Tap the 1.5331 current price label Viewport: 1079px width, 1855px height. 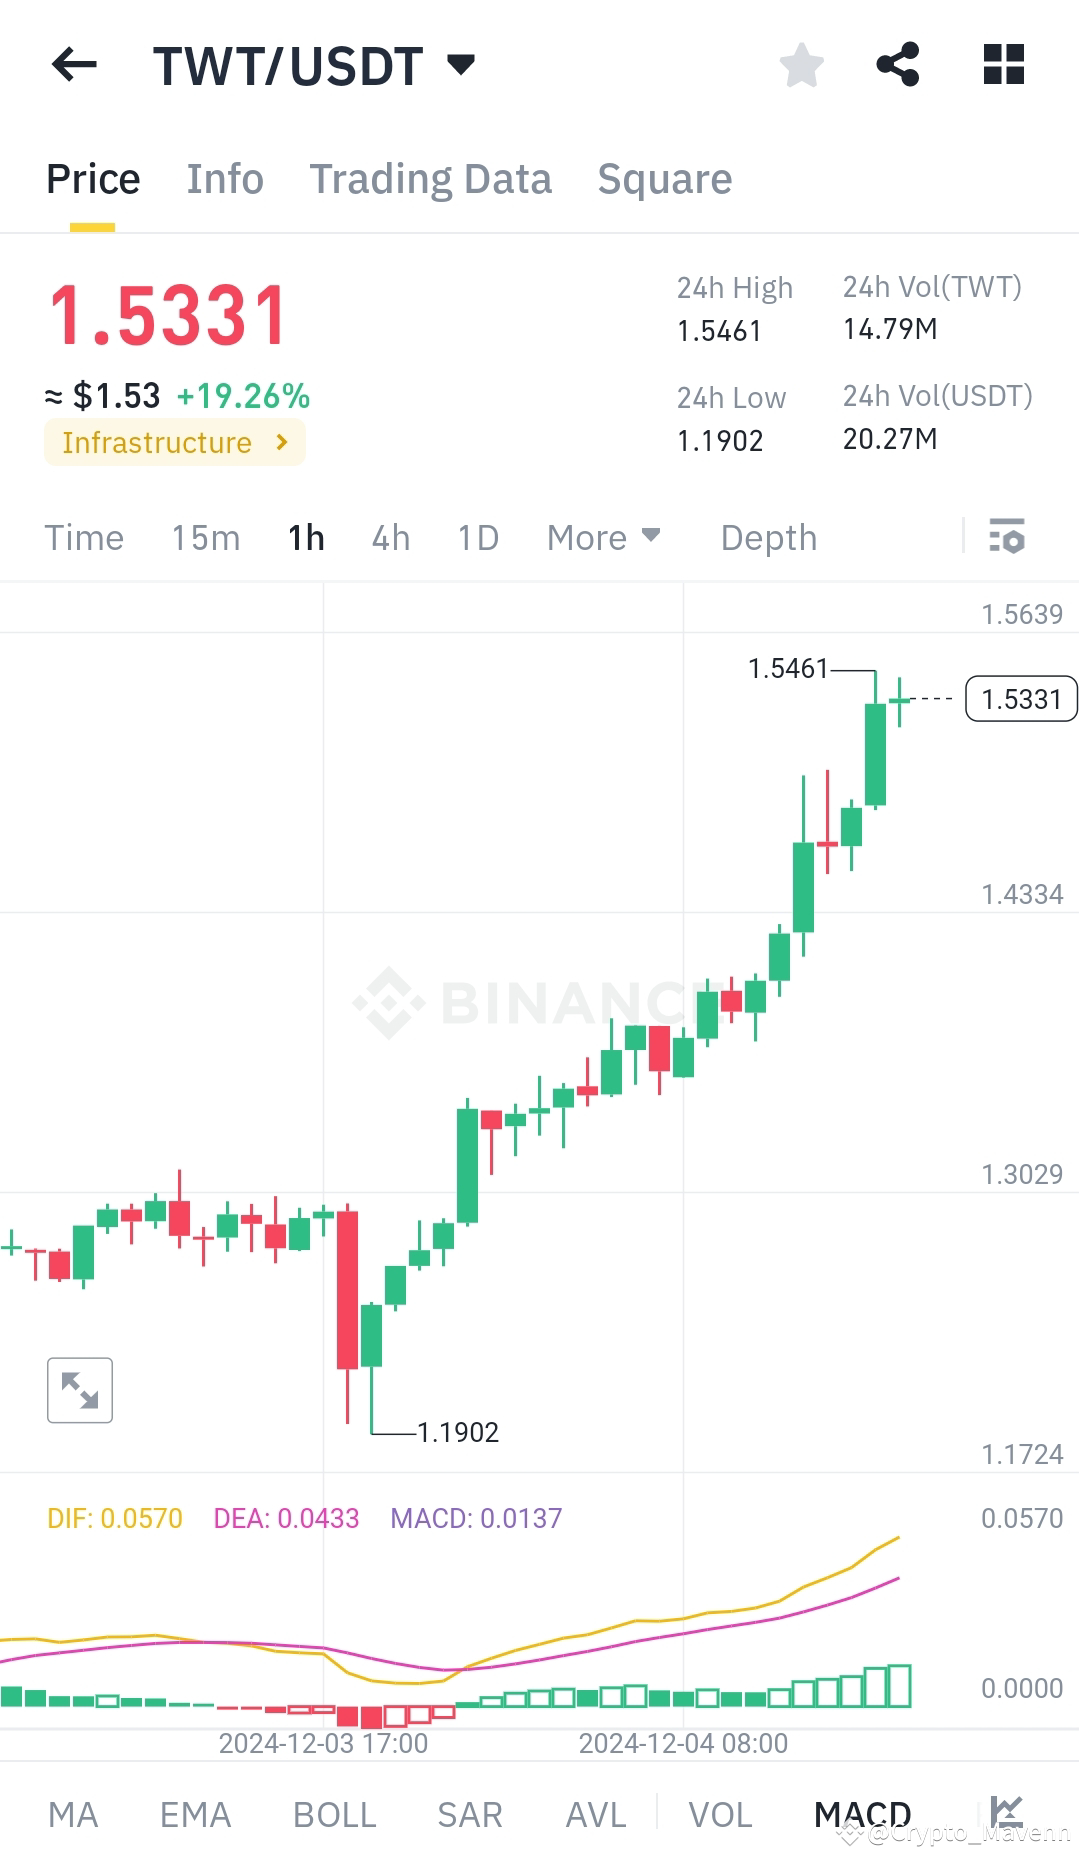tap(1020, 698)
